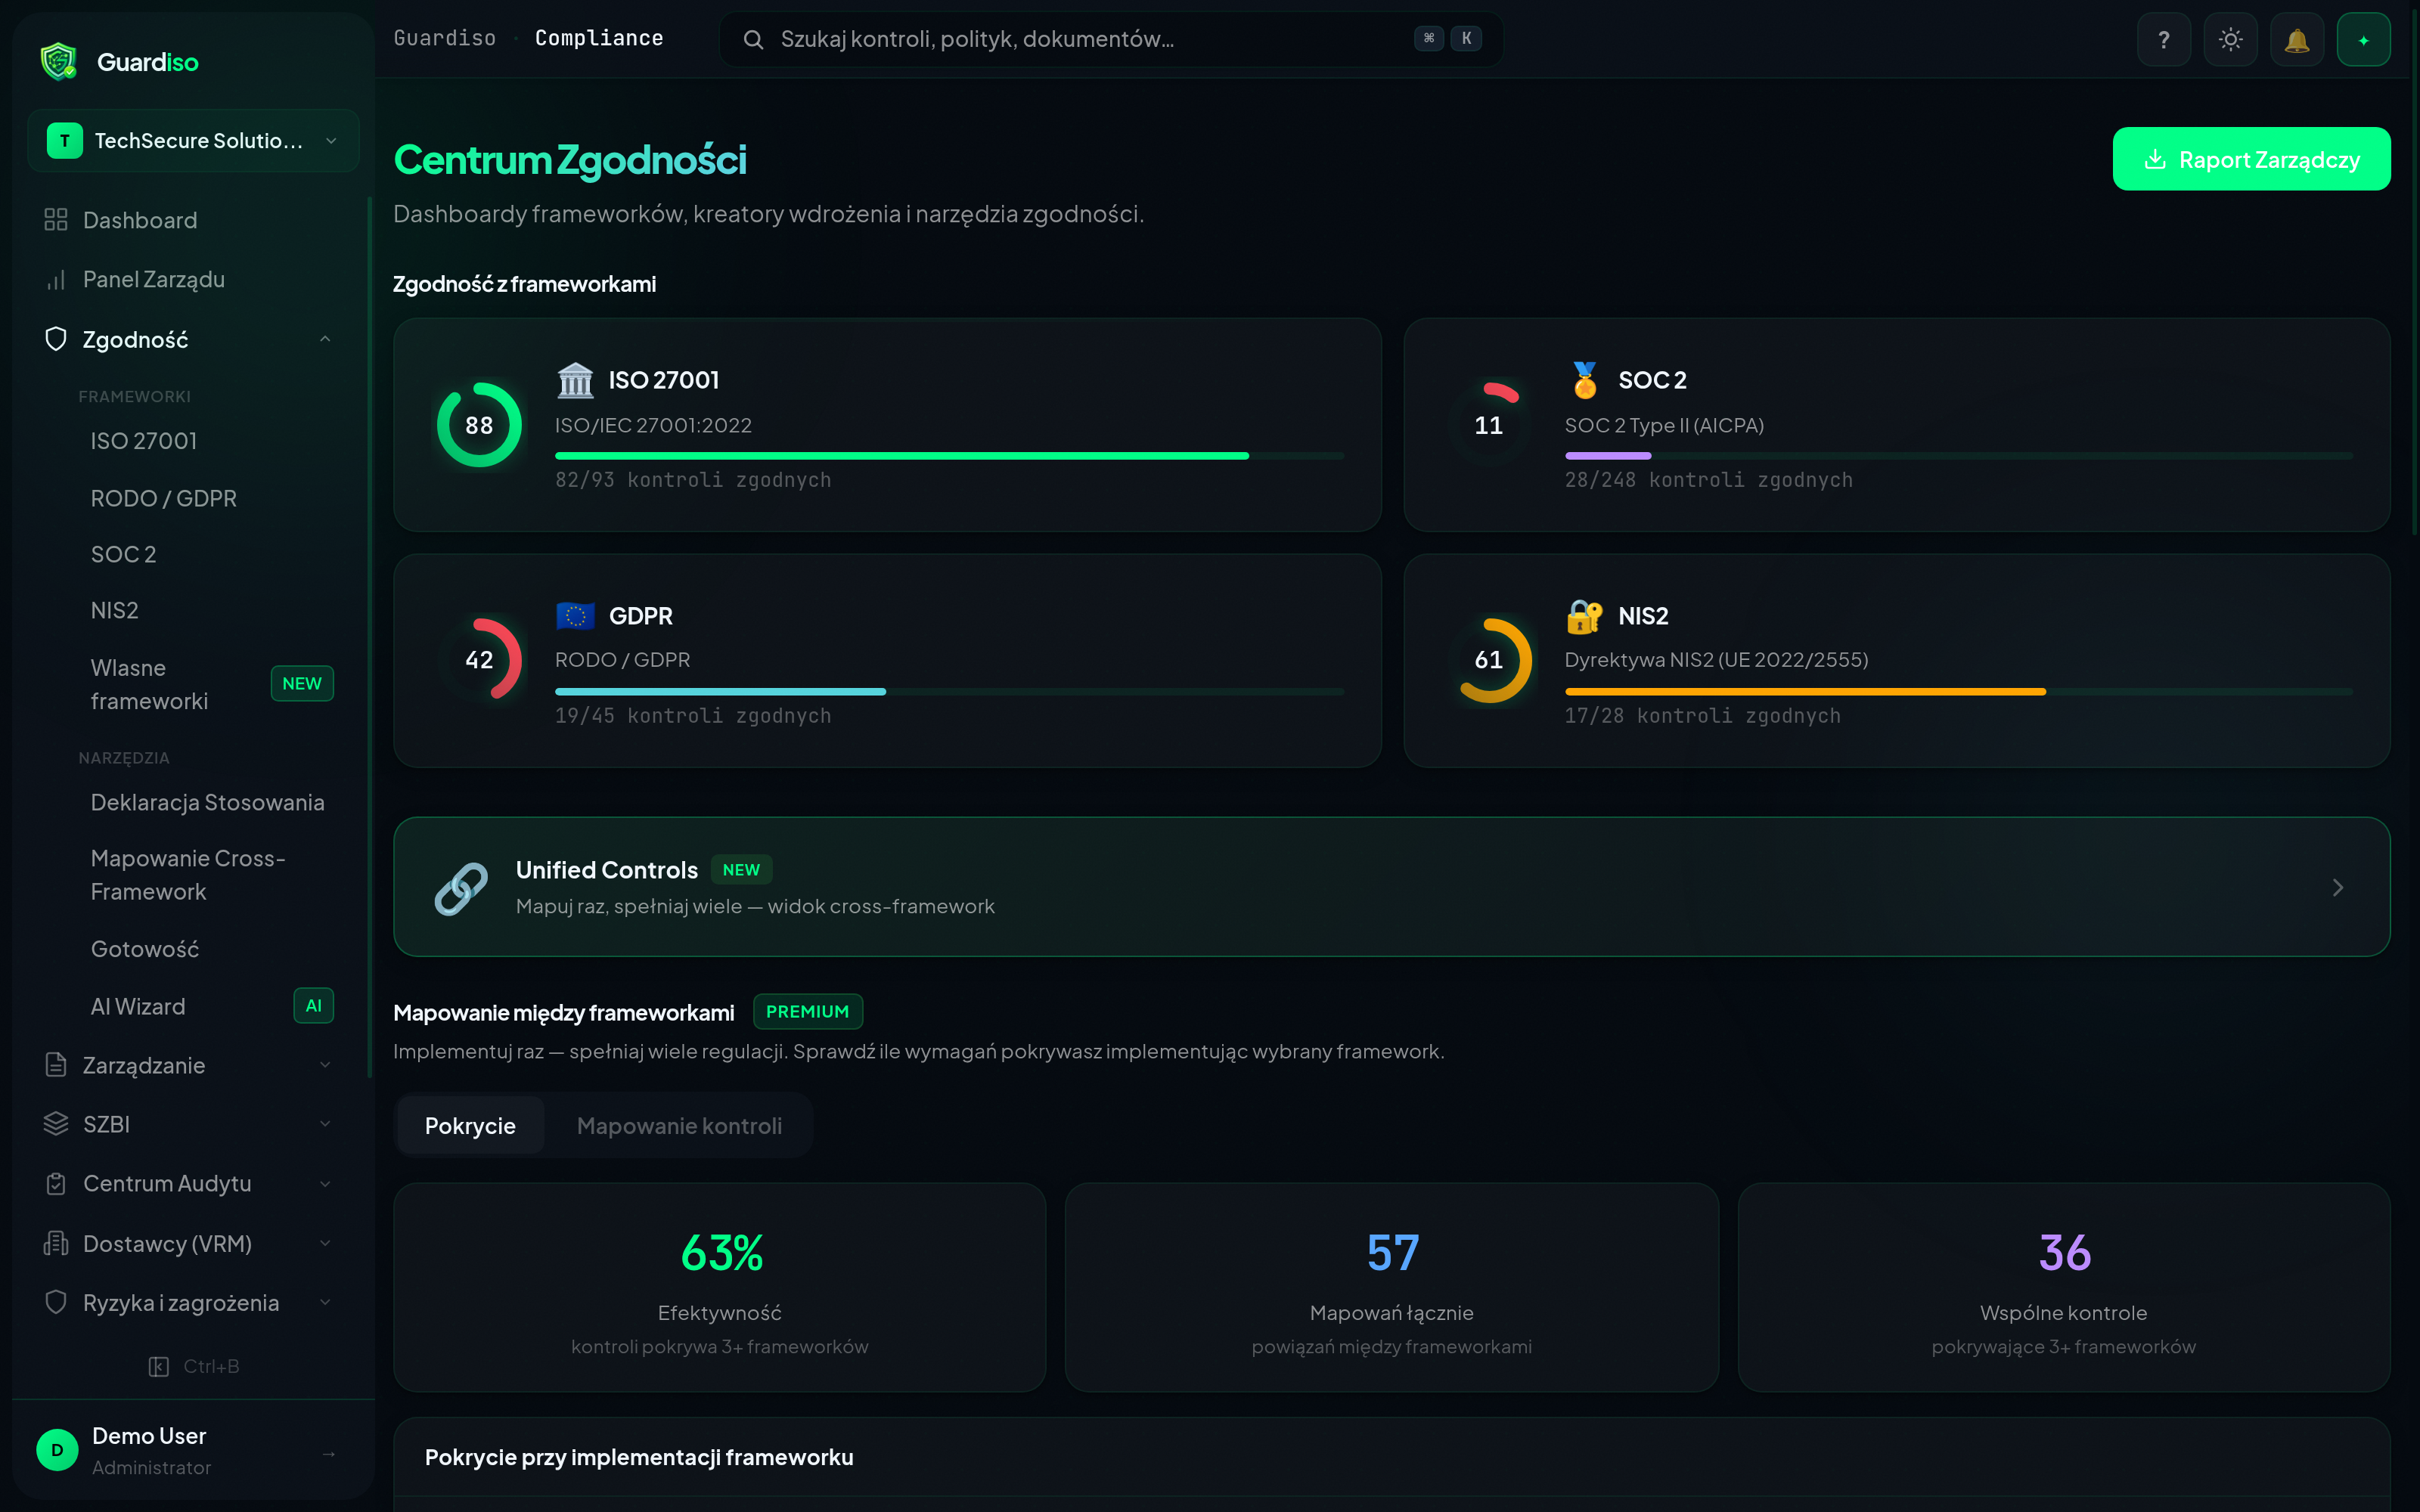Toggle the light/dark theme sun icon
The height and width of the screenshot is (1512, 2420).
(2230, 40)
